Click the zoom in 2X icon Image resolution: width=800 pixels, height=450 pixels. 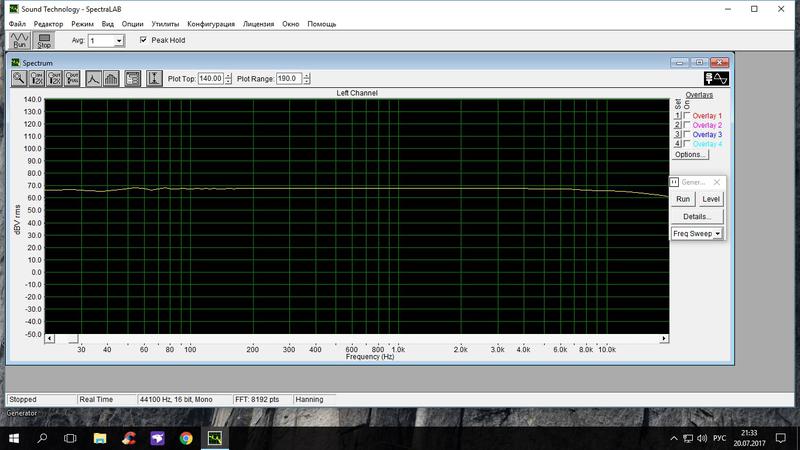pos(37,79)
